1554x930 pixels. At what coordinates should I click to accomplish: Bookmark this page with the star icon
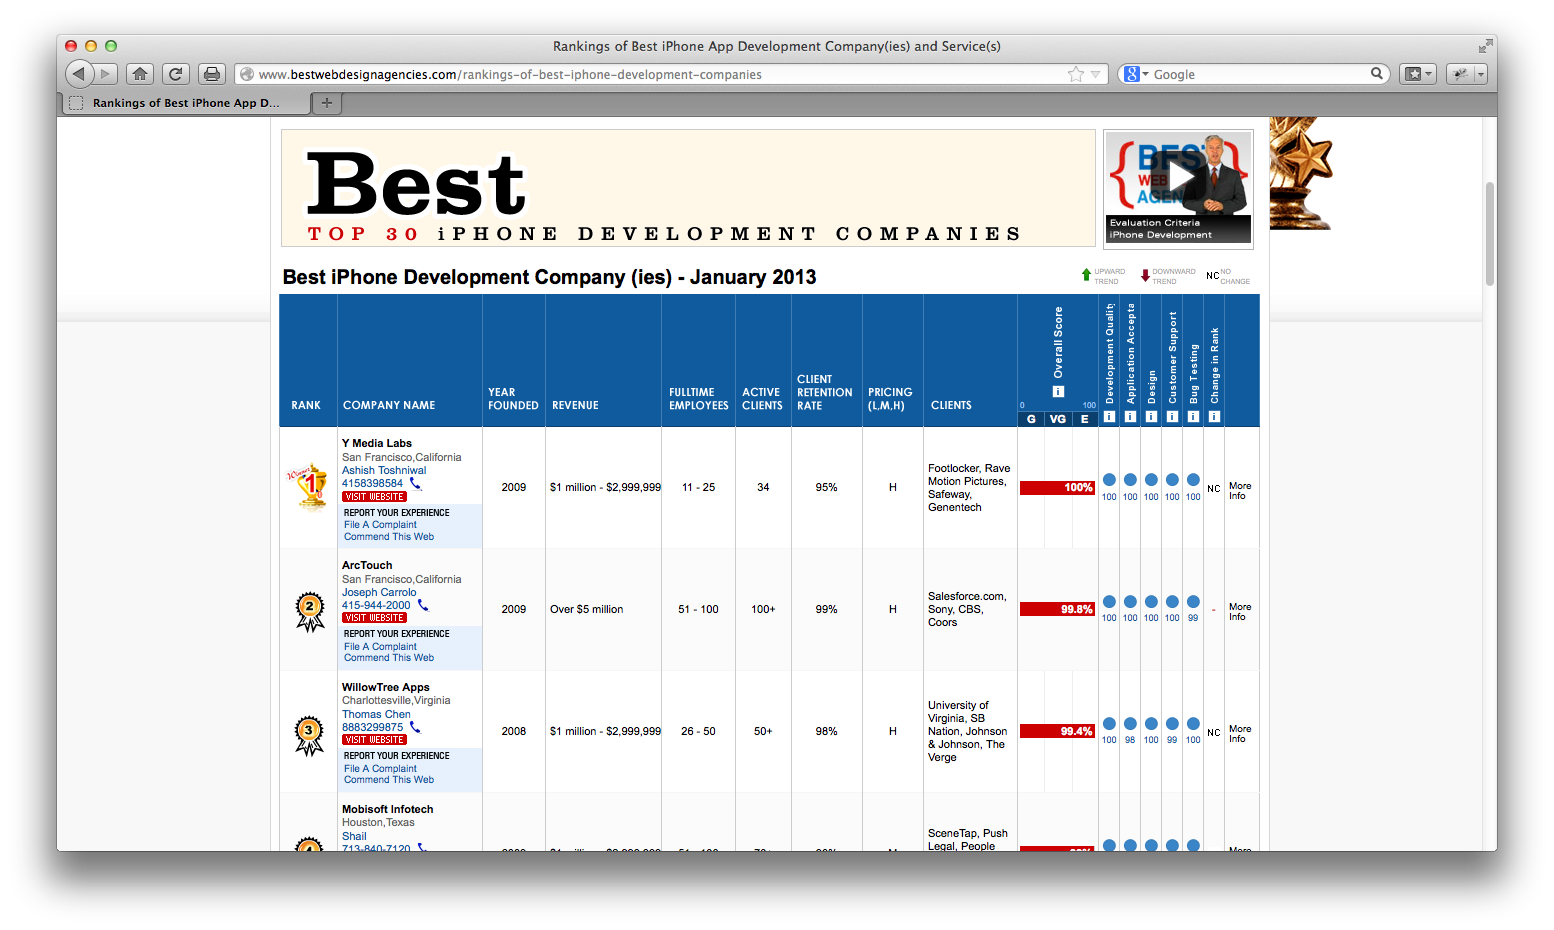pyautogui.click(x=1076, y=74)
